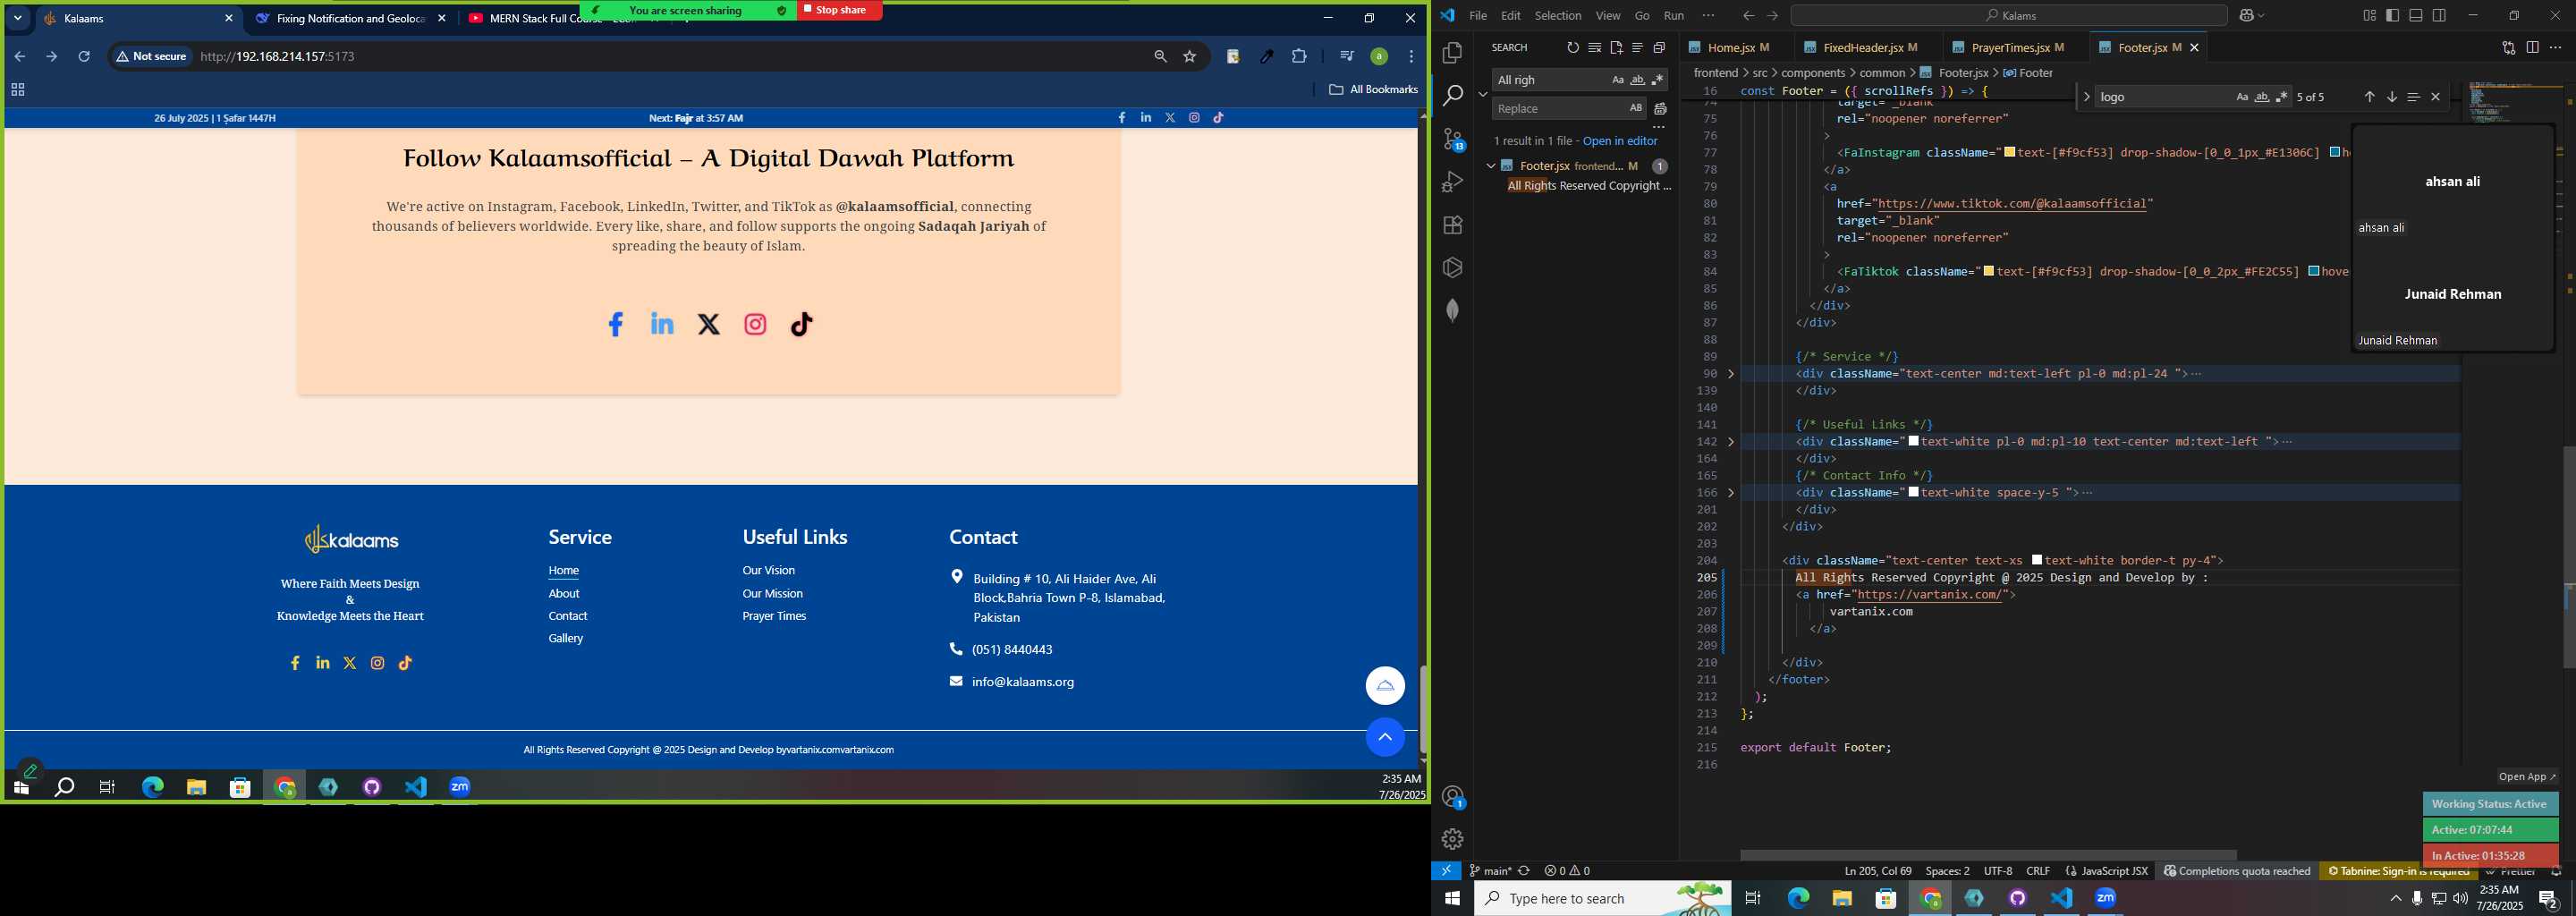Expand folded code at line 90

tap(1731, 374)
